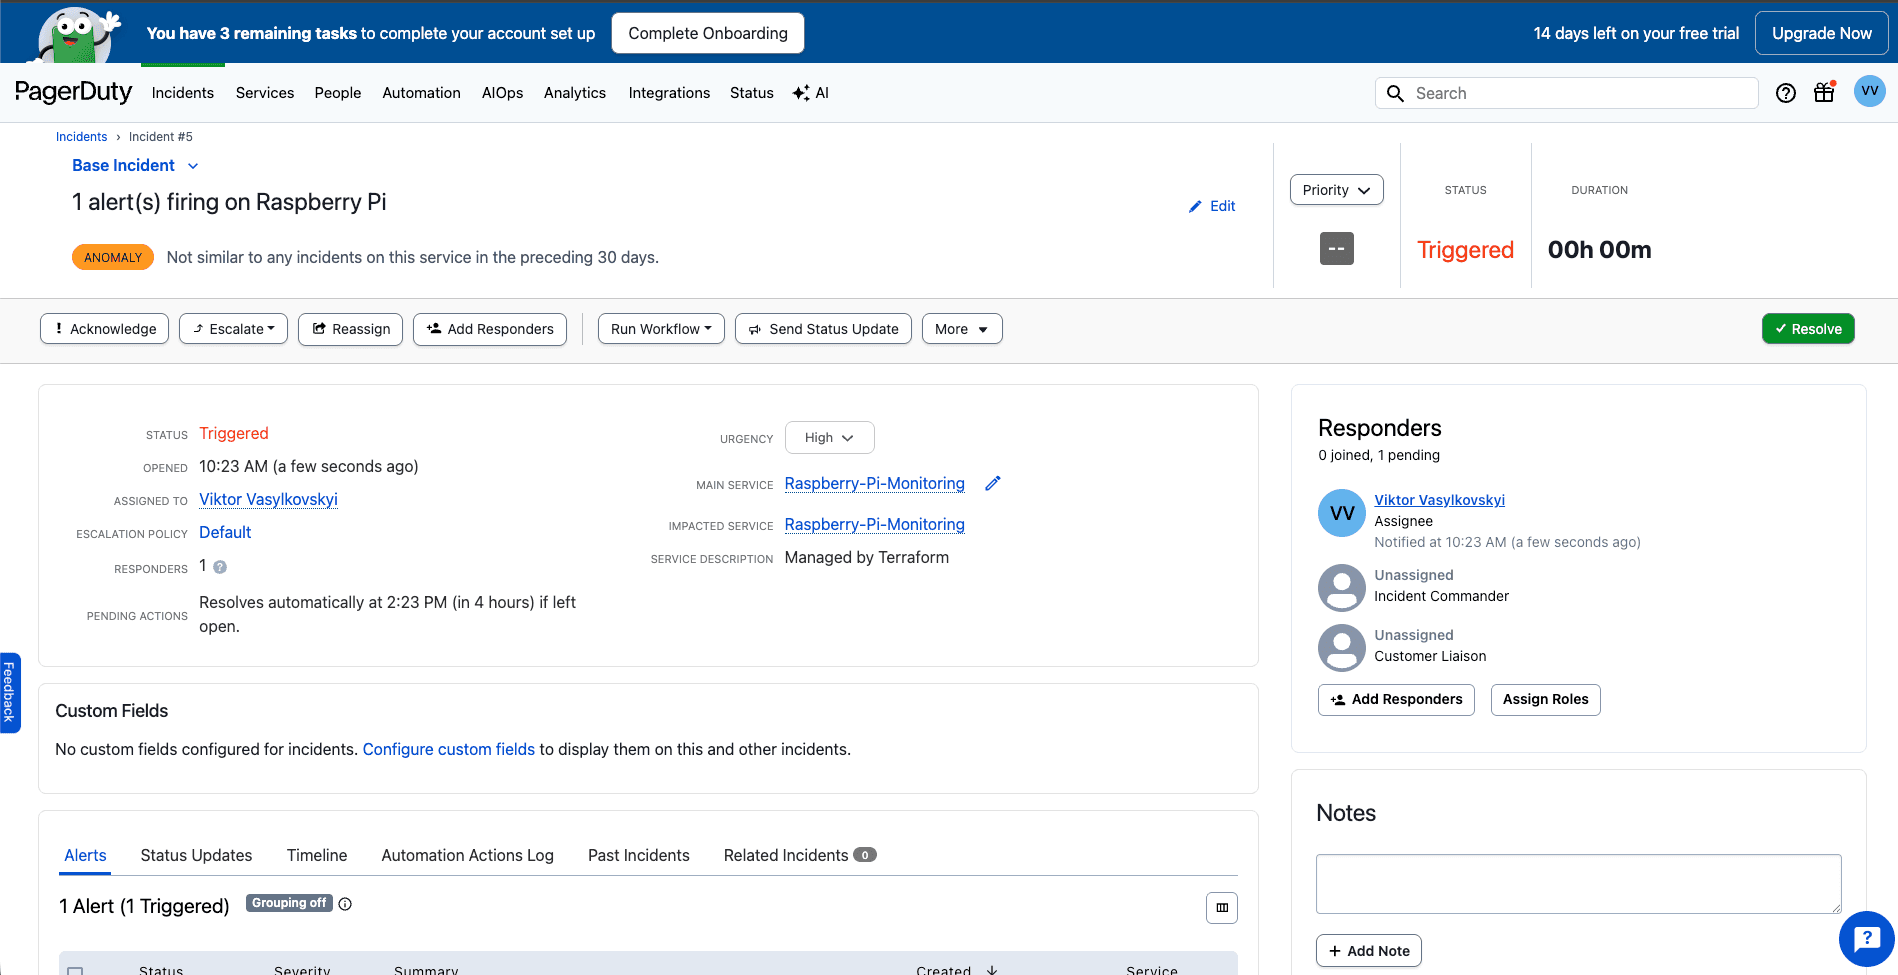Open the AI sparkle menu item
This screenshot has width=1898, height=975.
tap(811, 93)
